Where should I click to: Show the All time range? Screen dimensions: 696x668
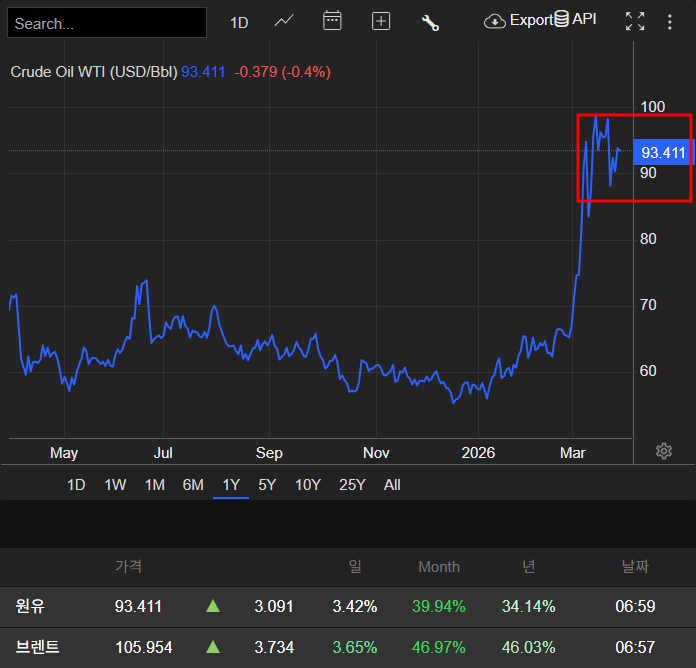click(x=392, y=485)
